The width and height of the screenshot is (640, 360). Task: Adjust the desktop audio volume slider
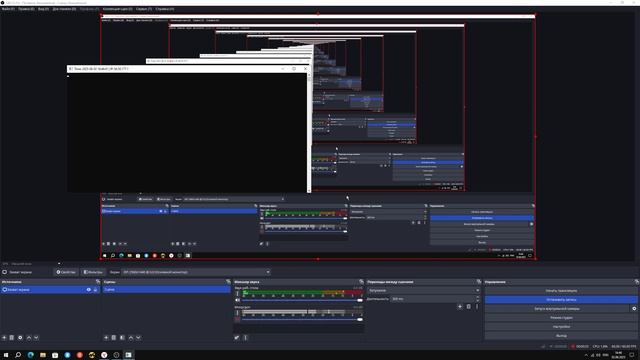pyautogui.click(x=302, y=300)
